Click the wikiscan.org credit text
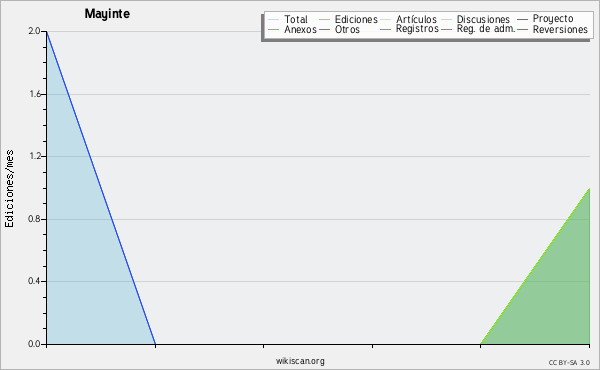 pyautogui.click(x=300, y=361)
